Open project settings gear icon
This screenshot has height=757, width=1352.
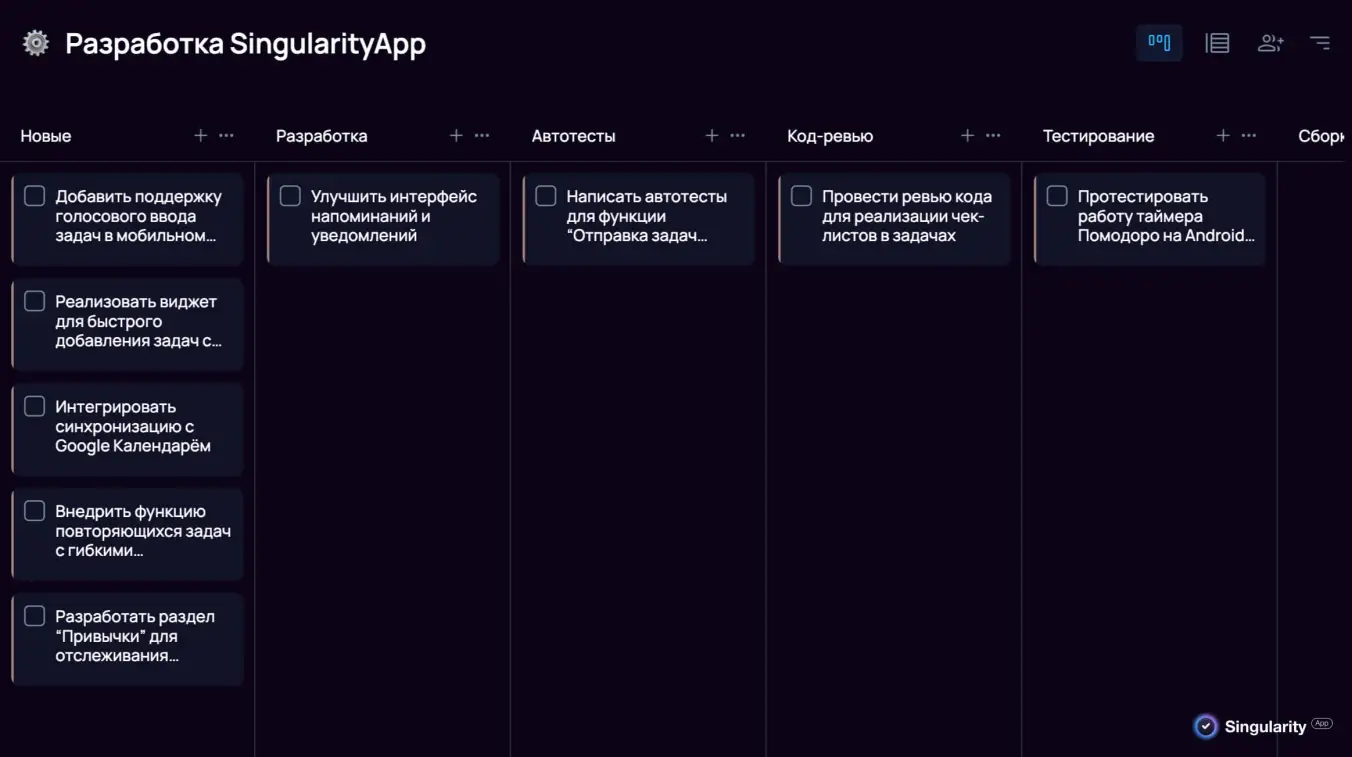click(x=36, y=43)
